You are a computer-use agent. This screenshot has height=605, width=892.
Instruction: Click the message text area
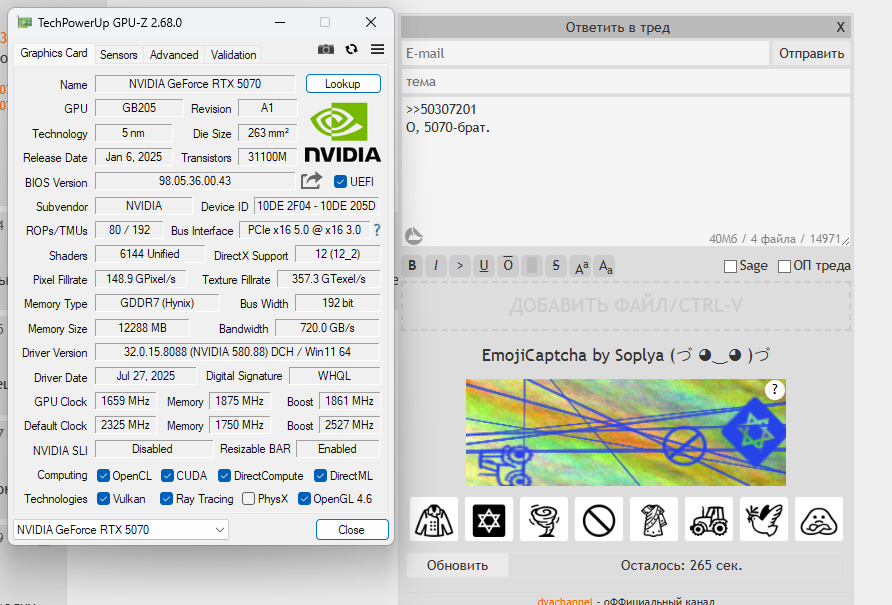coord(626,172)
